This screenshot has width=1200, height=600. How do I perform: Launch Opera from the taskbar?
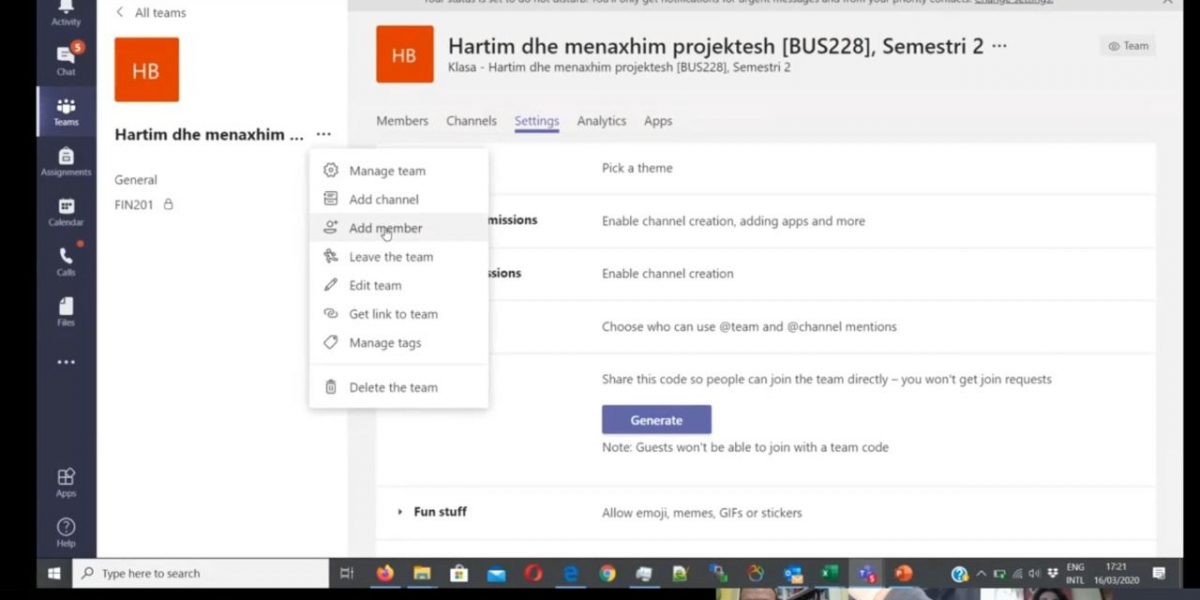tap(533, 573)
